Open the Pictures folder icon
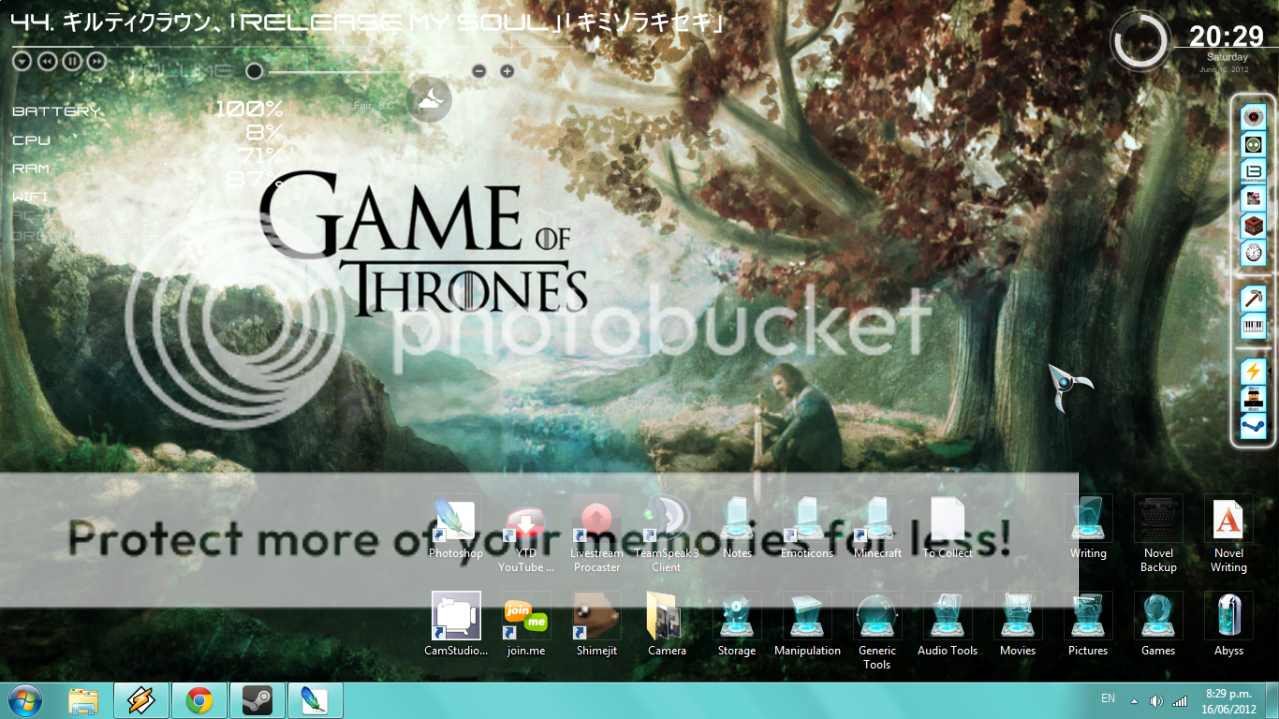The image size is (1279, 719). pos(1088,624)
